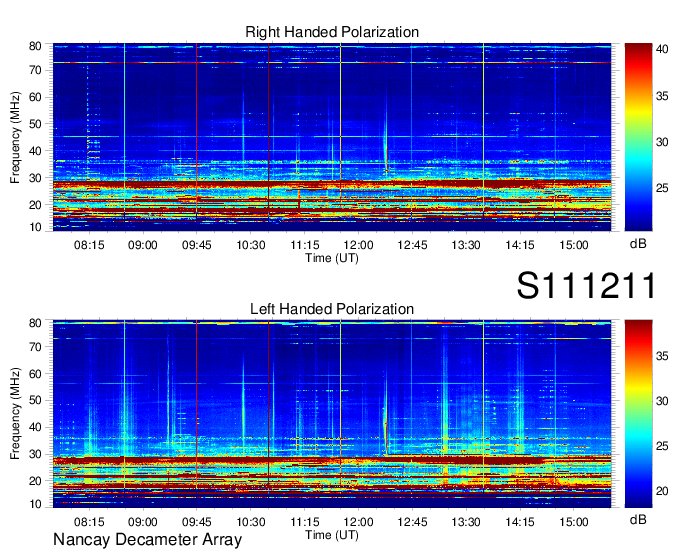Click the S111211 label
Screen dimensions: 680x552
(586, 285)
